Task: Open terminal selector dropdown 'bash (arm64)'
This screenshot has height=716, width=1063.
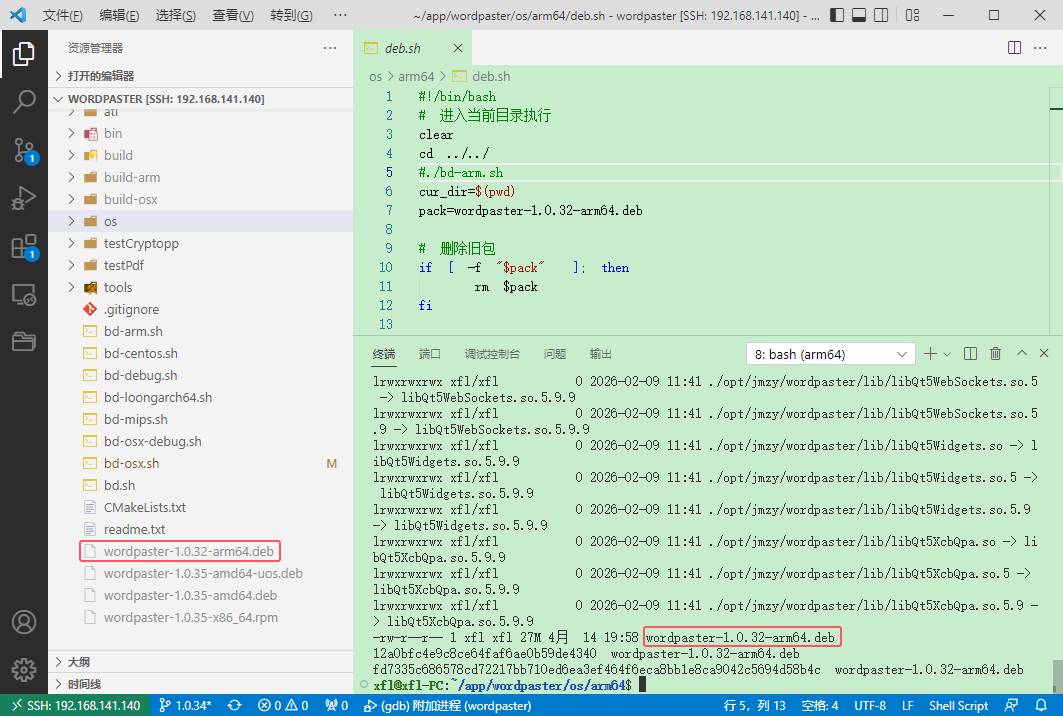Action: tap(830, 354)
